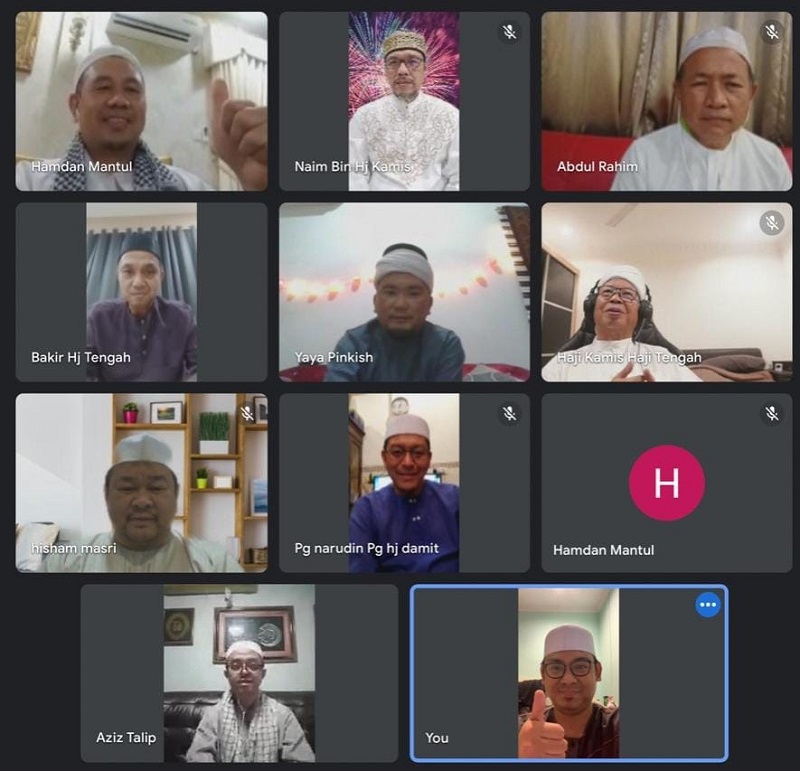Click the 'Bakir Hj Tengah' name label
The image size is (800, 771).
[x=81, y=357]
